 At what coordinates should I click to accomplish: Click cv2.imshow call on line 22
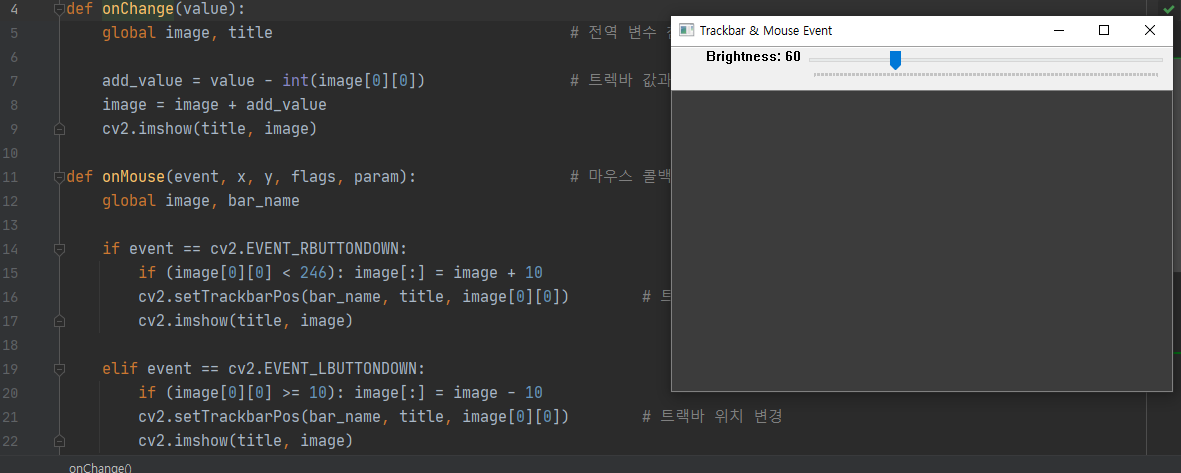[246, 441]
